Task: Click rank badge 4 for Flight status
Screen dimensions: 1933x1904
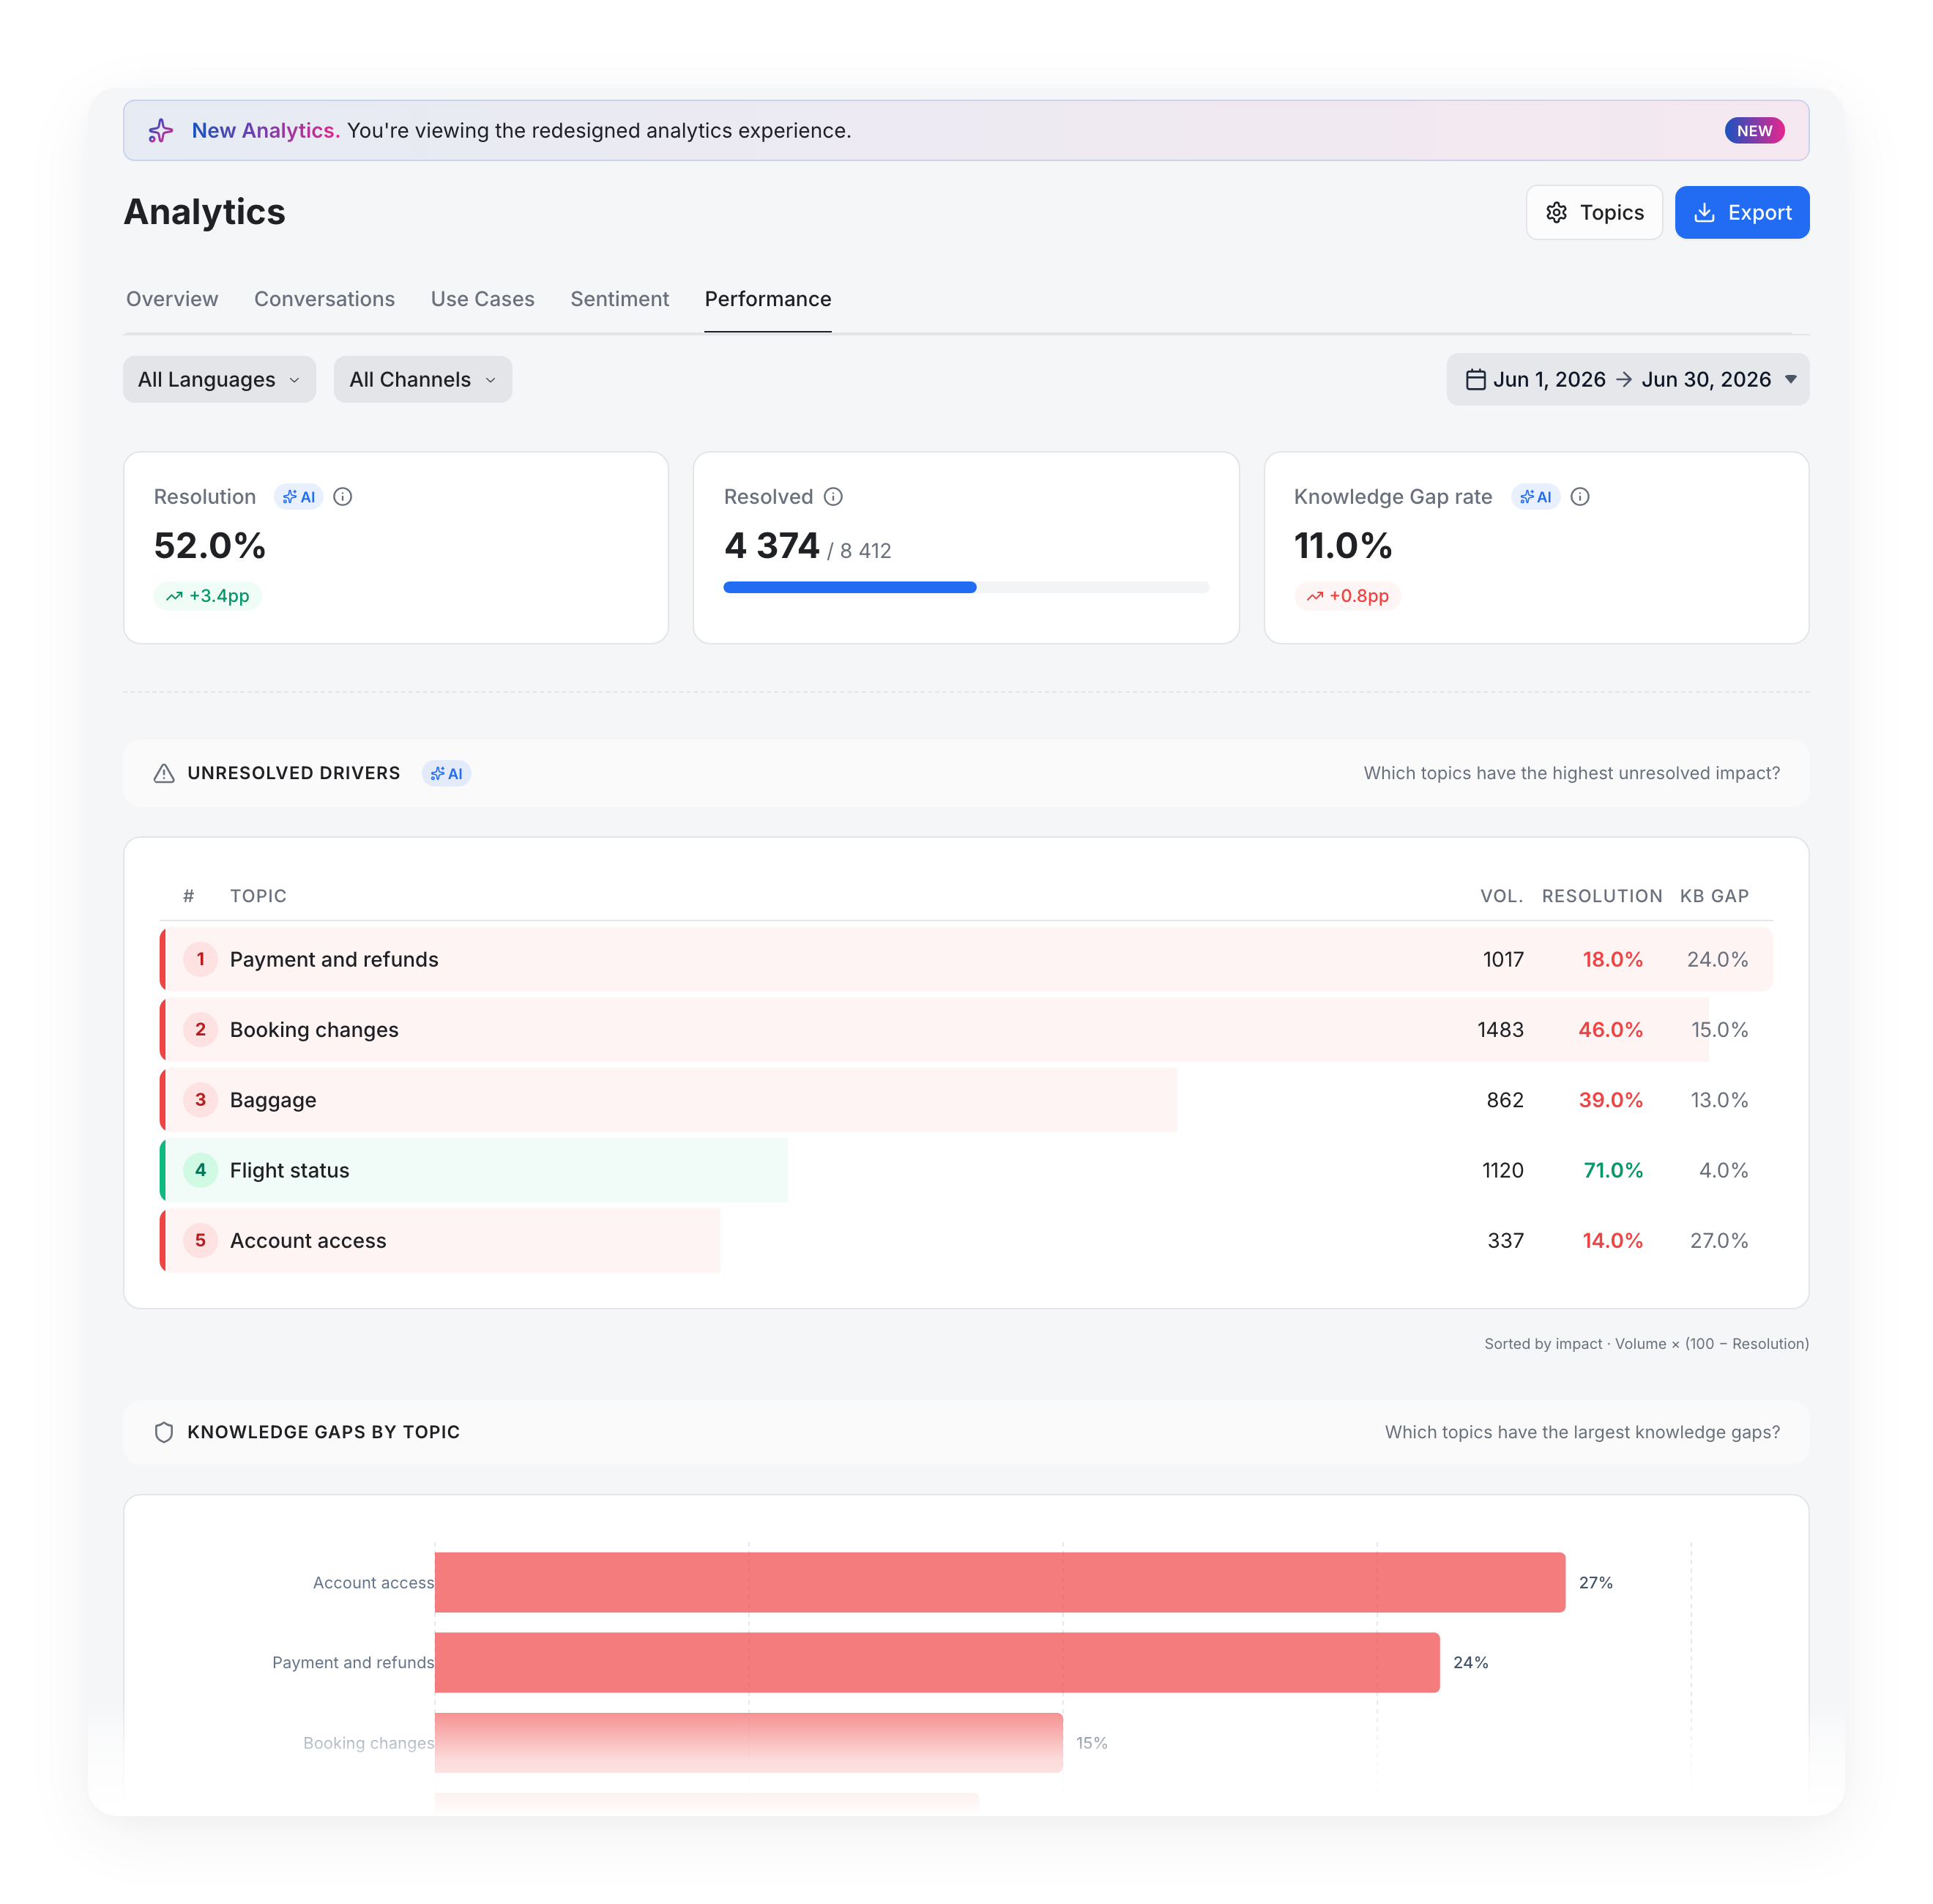Action: pos(200,1170)
